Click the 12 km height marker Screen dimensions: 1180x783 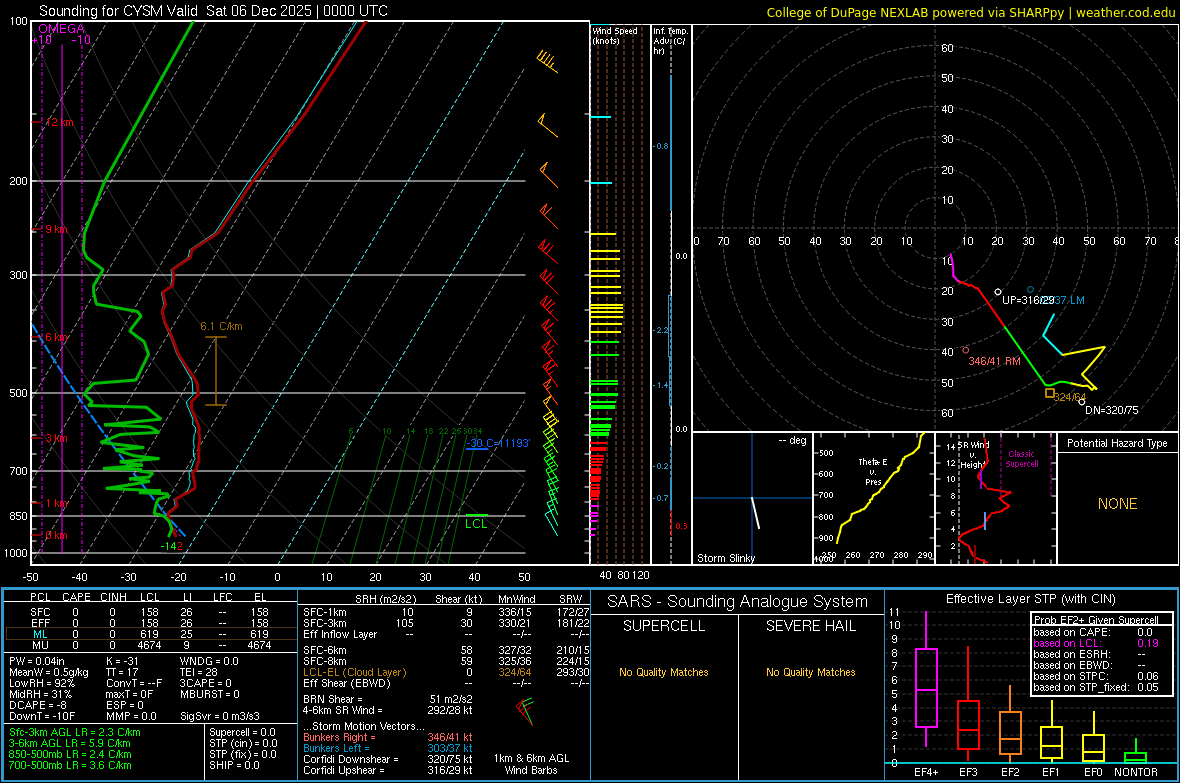pyautogui.click(x=59, y=122)
